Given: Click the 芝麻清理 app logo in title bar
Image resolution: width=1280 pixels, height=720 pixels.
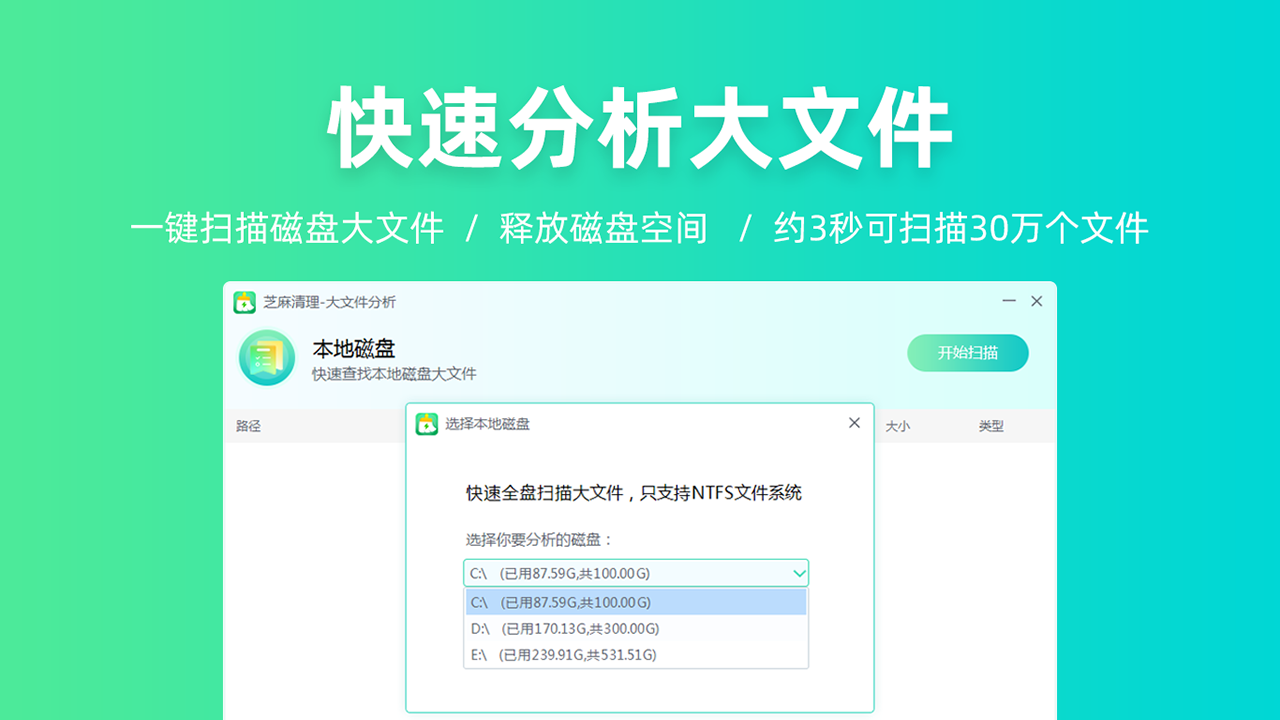Looking at the screenshot, I should point(245,302).
